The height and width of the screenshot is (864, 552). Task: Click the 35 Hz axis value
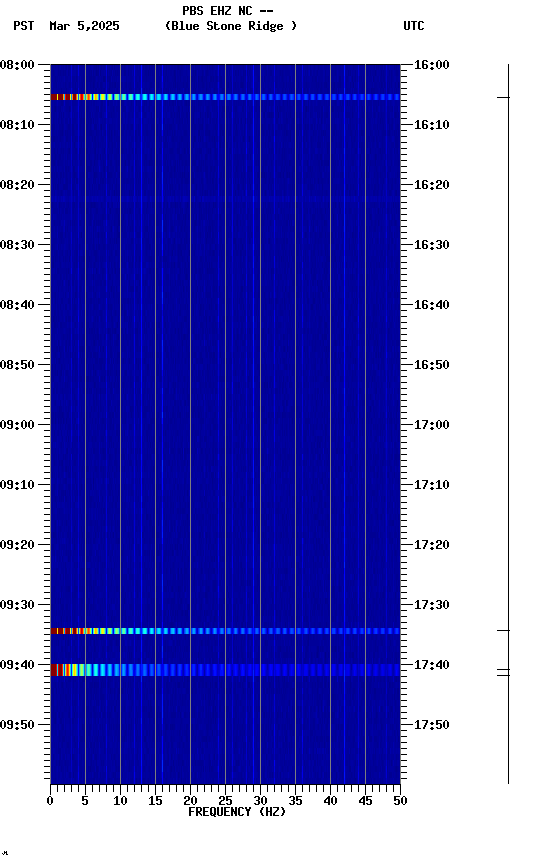pos(295,801)
